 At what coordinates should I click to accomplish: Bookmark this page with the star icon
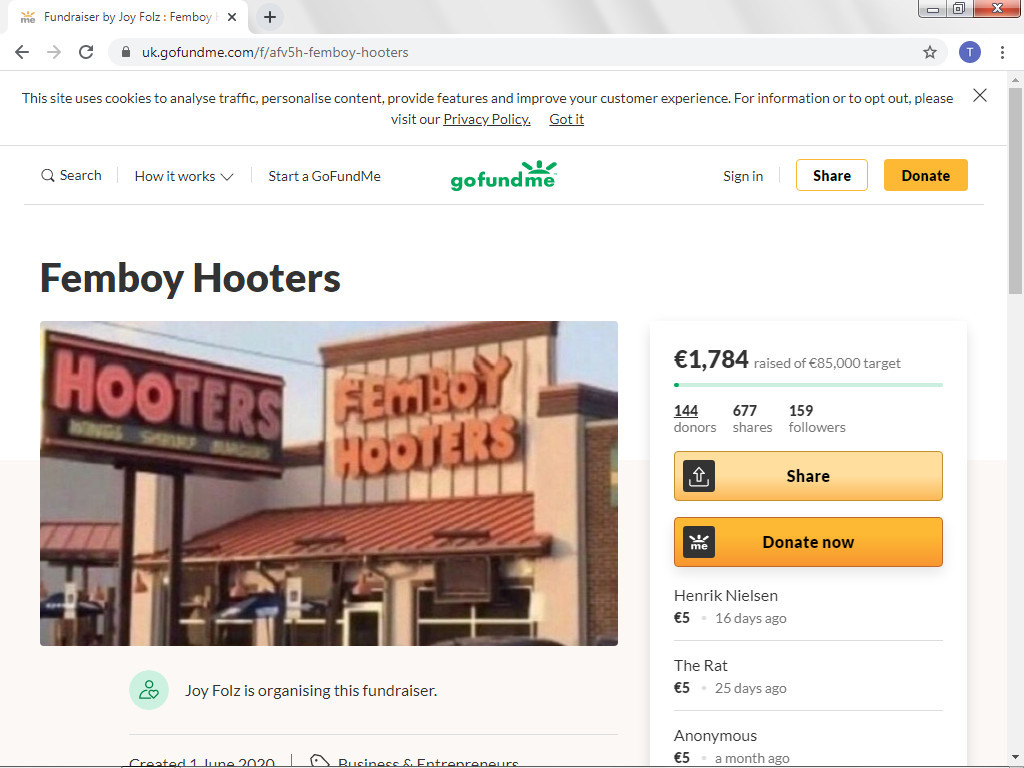(929, 52)
